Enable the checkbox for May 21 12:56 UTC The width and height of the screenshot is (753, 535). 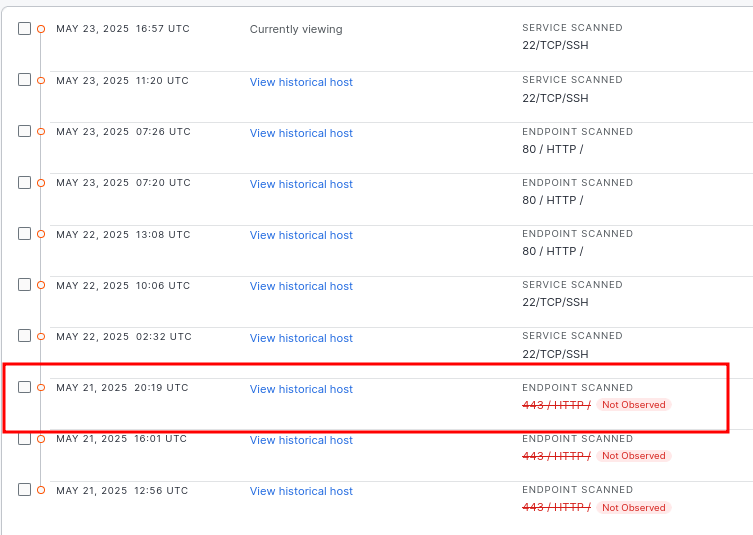(25, 489)
